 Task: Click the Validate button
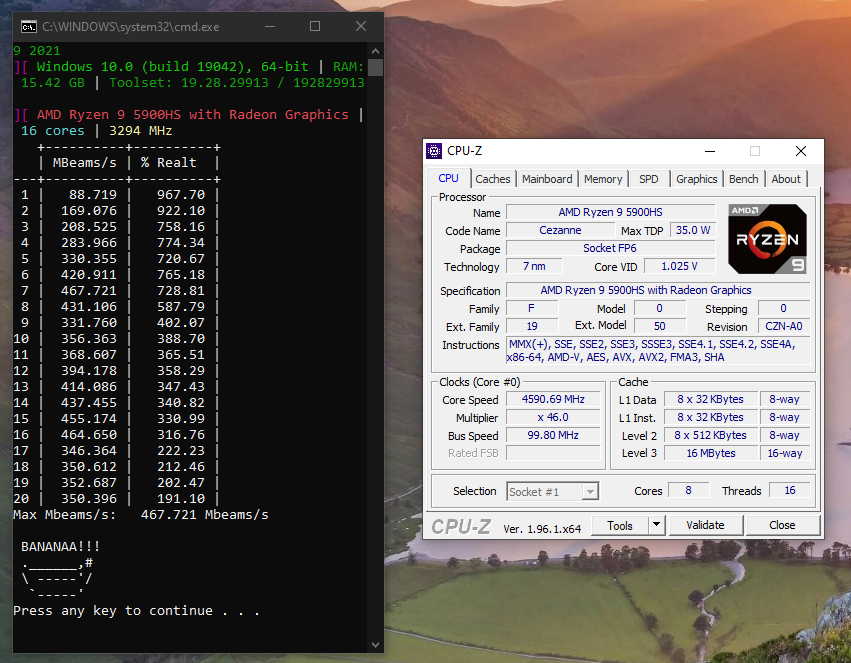[x=705, y=525]
